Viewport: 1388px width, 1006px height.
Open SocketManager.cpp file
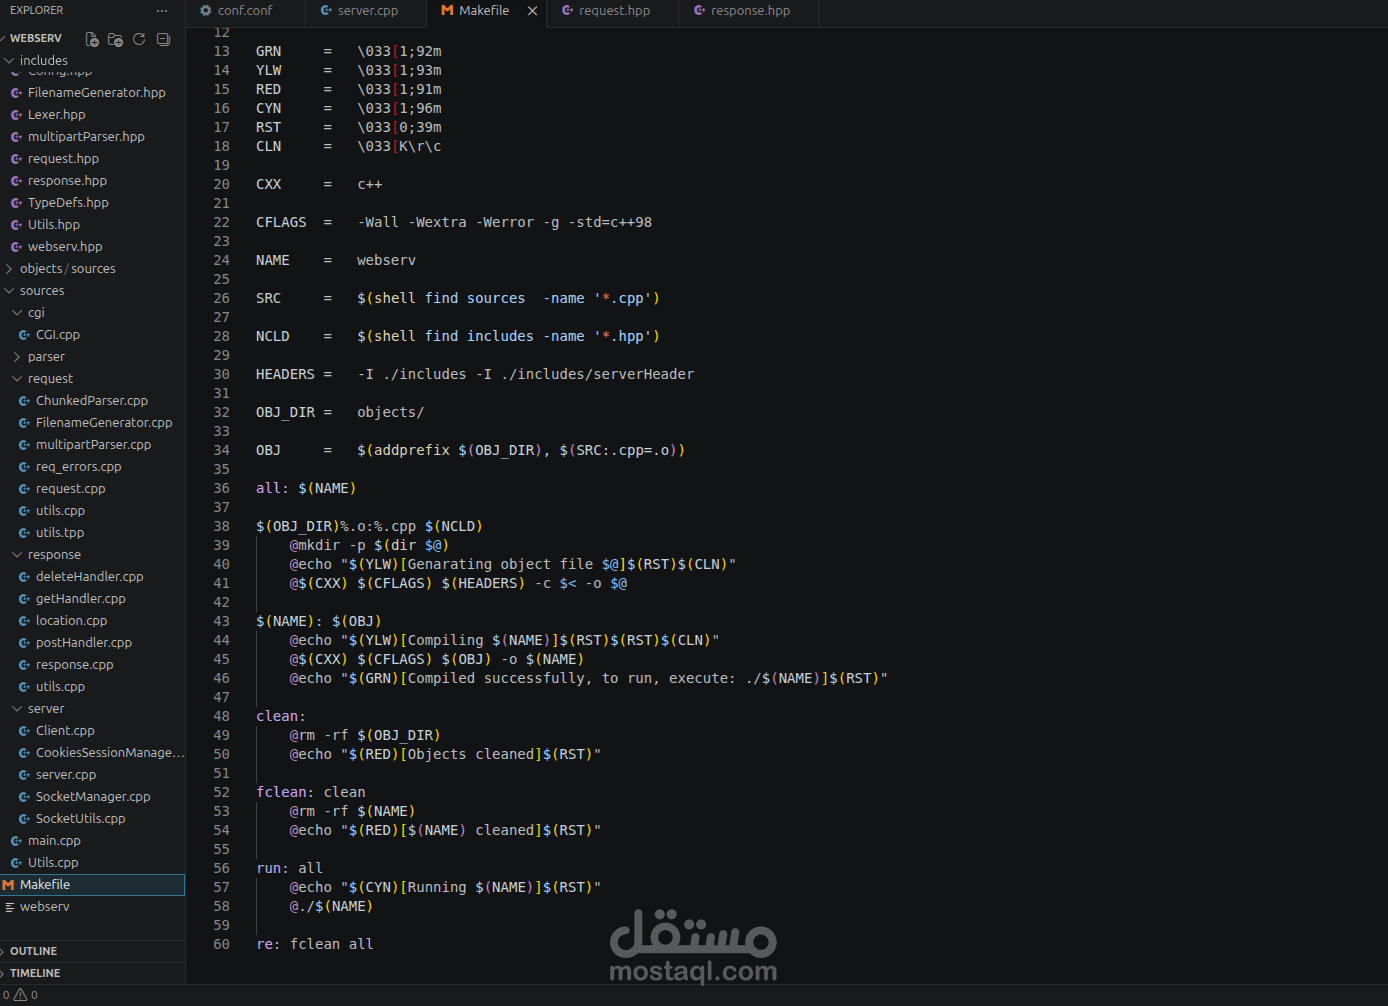(92, 797)
